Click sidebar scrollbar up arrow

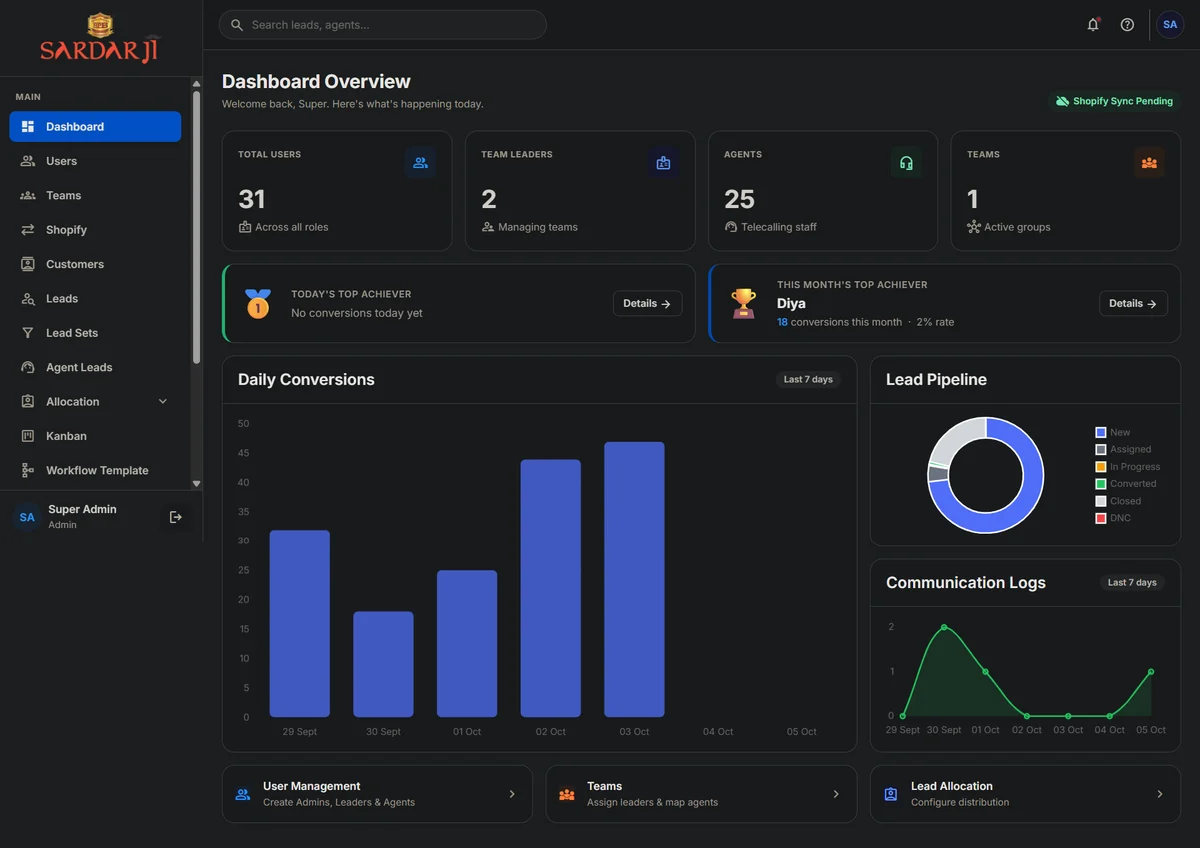click(196, 84)
